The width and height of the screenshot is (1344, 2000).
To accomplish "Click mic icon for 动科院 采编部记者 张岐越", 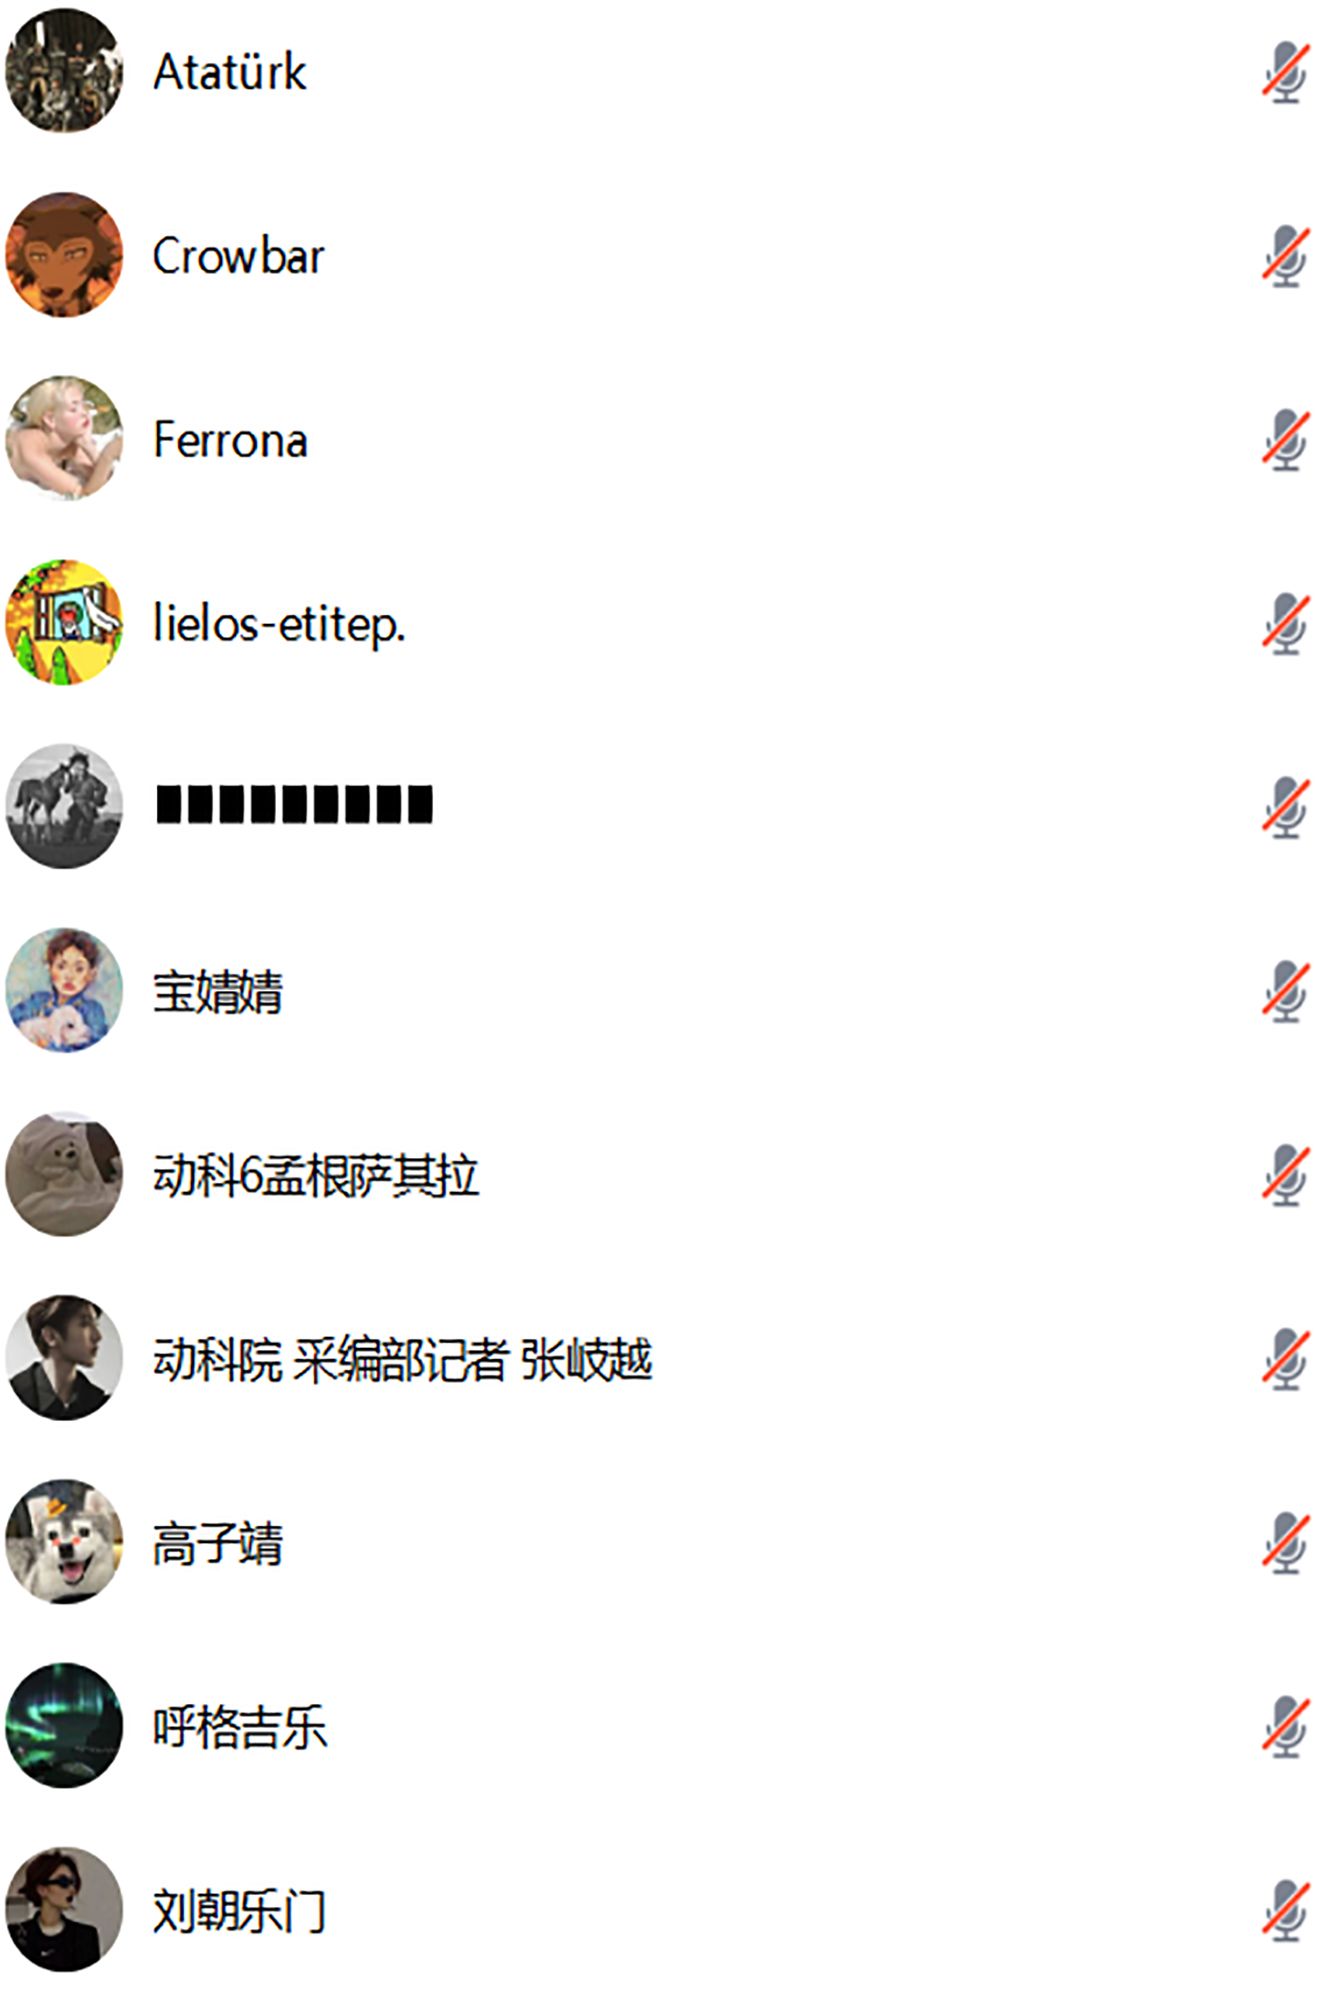I will click(x=1285, y=1359).
